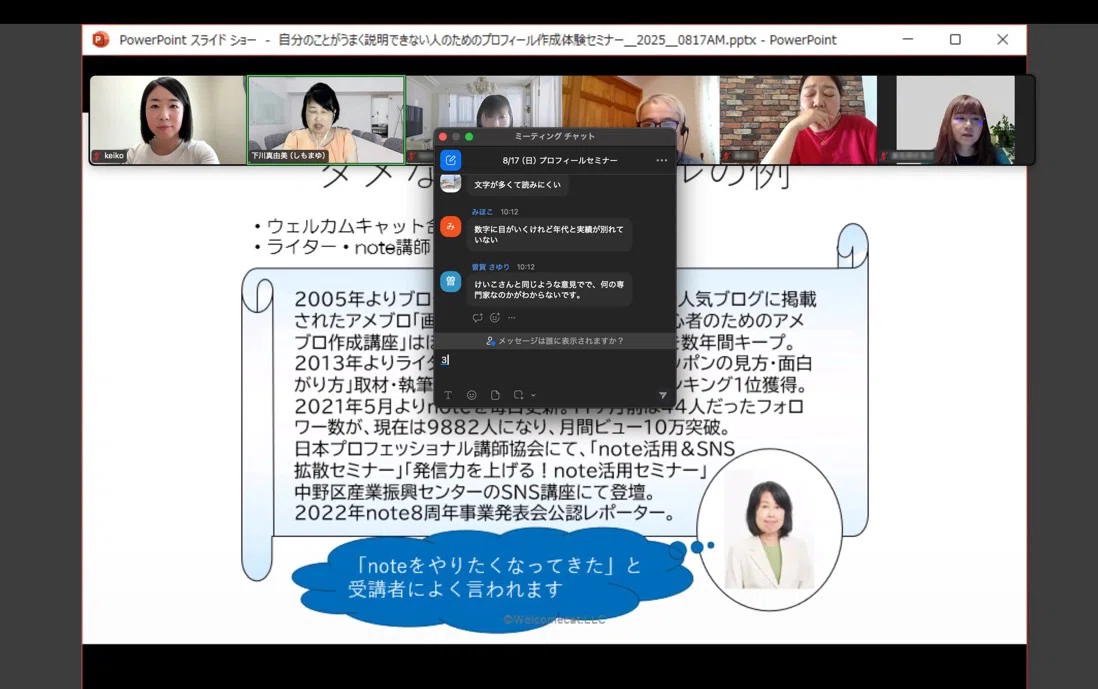Screen dimensions: 1098x689
Task: Click 曽賀 さゆり's blue avatar
Action: 450,281
